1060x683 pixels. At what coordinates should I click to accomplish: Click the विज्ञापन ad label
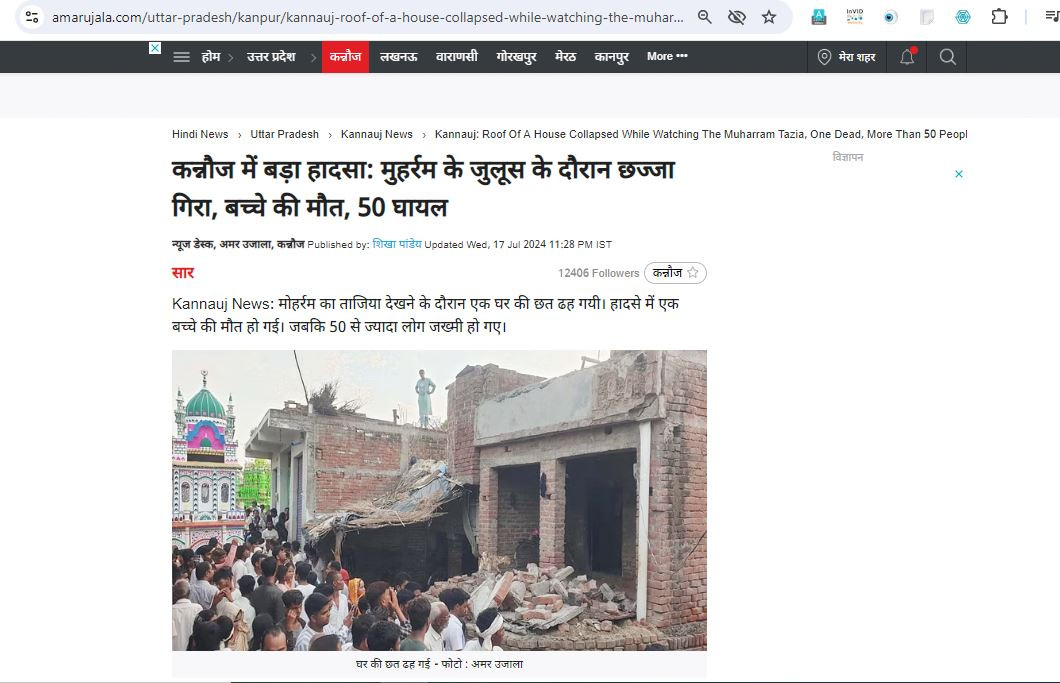[x=848, y=157]
